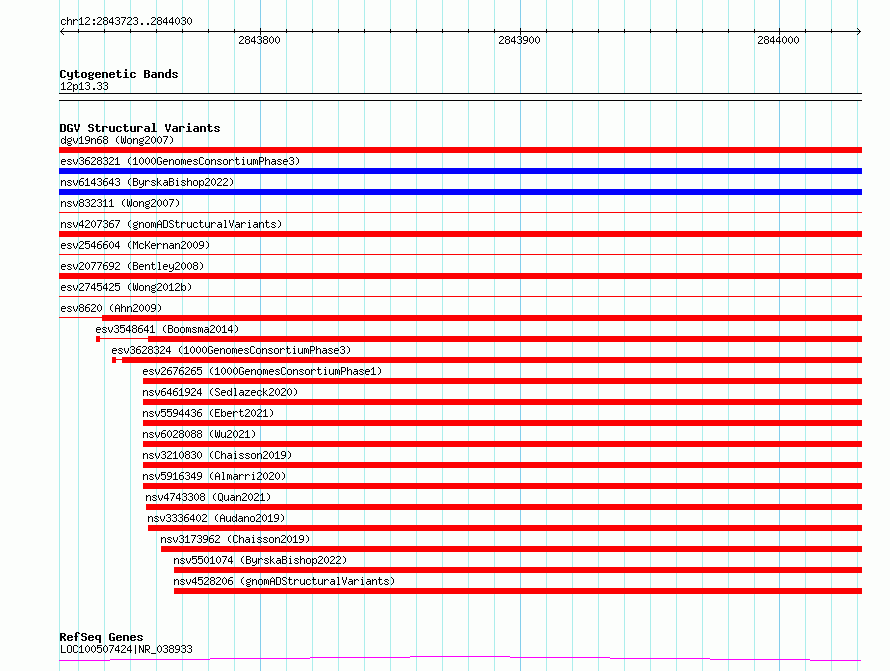Click the red bar under nsv5501074

pos(518,570)
